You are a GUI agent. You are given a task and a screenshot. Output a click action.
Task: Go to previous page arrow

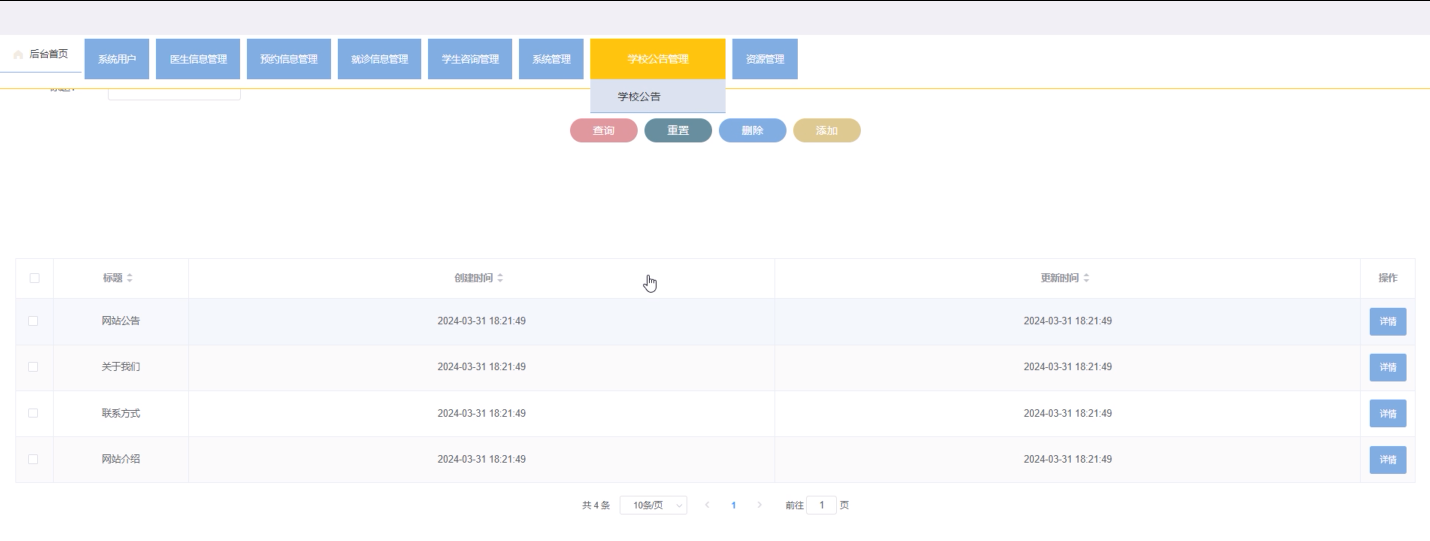click(x=707, y=506)
